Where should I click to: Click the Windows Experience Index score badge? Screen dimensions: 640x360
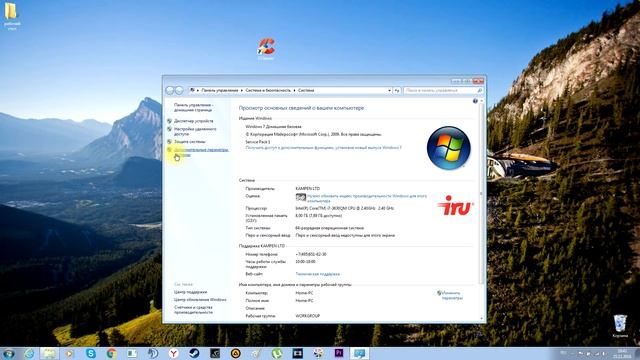(301, 198)
